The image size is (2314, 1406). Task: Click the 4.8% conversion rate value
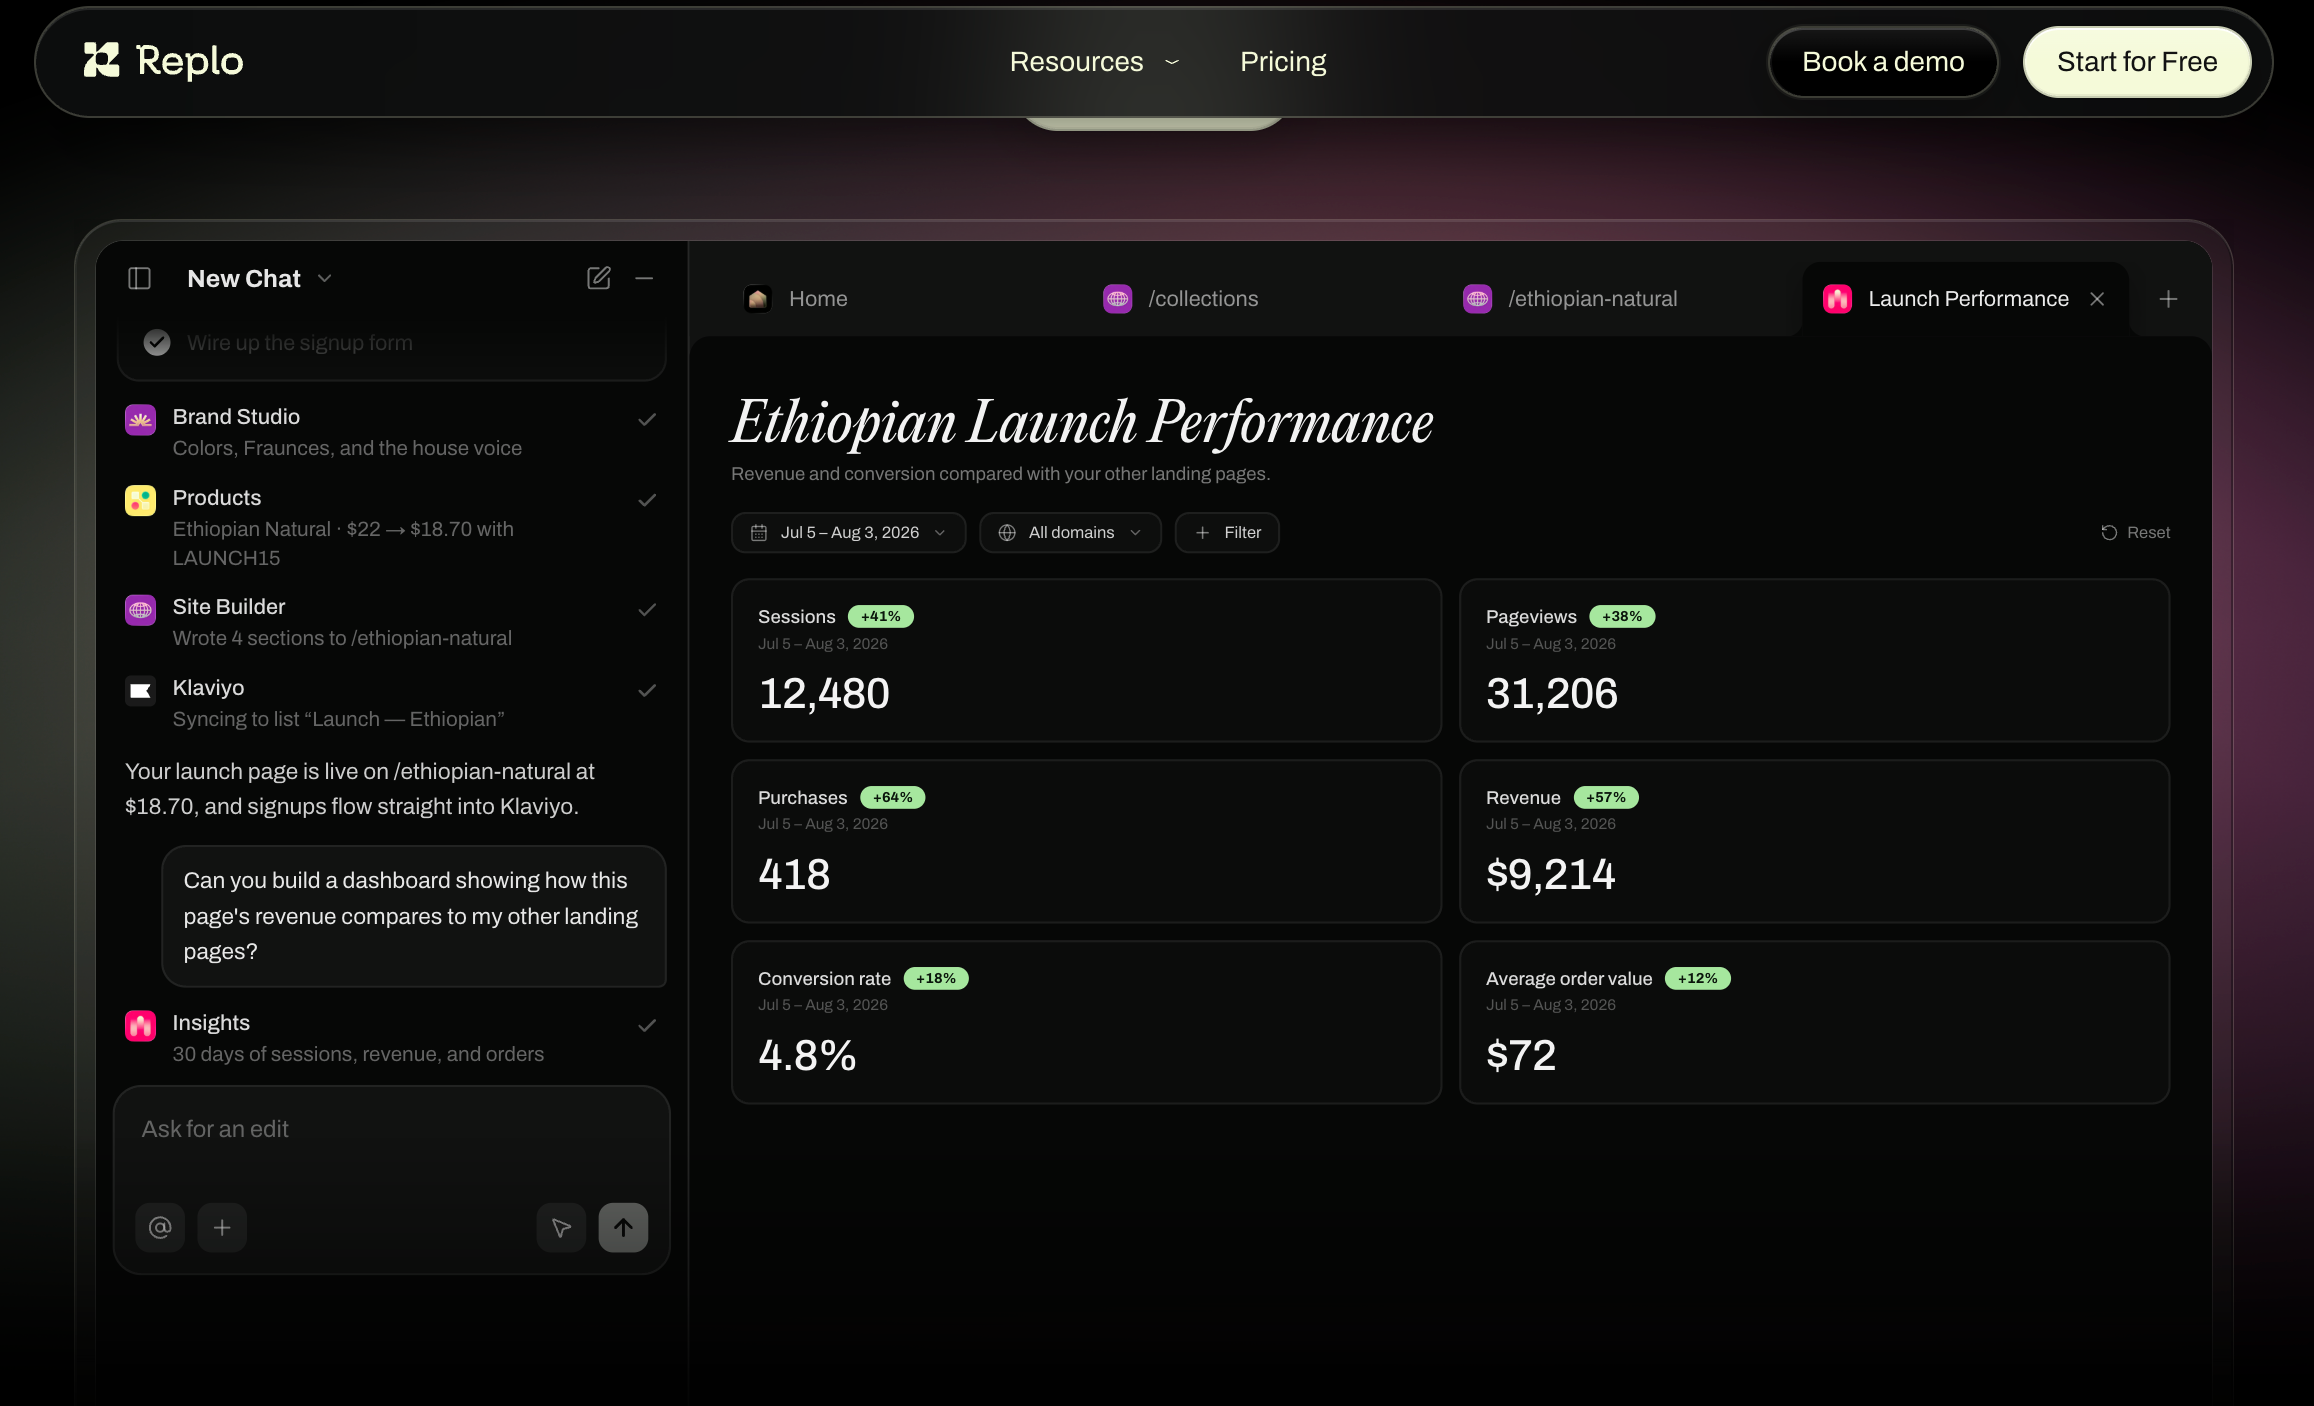pos(807,1056)
